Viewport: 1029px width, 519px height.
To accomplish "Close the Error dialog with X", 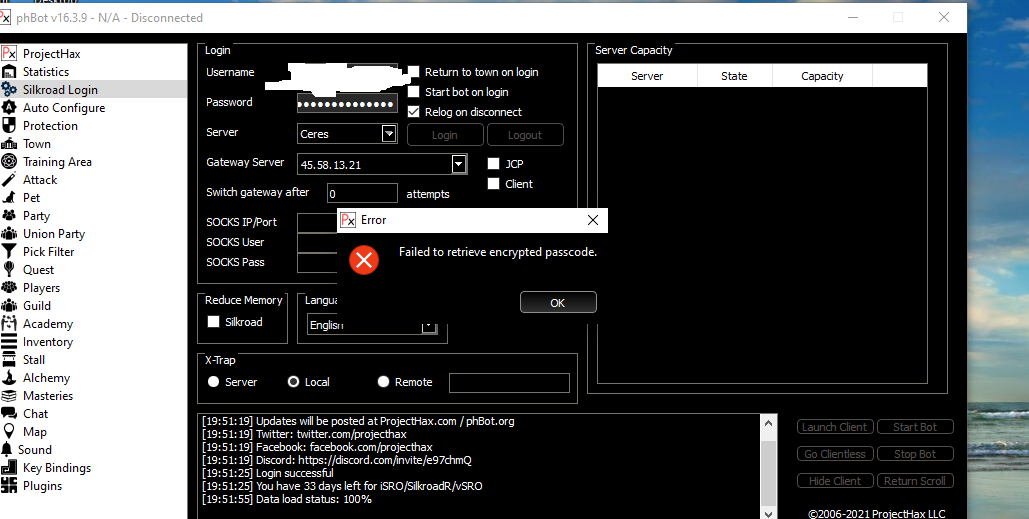I will pyautogui.click(x=593, y=220).
